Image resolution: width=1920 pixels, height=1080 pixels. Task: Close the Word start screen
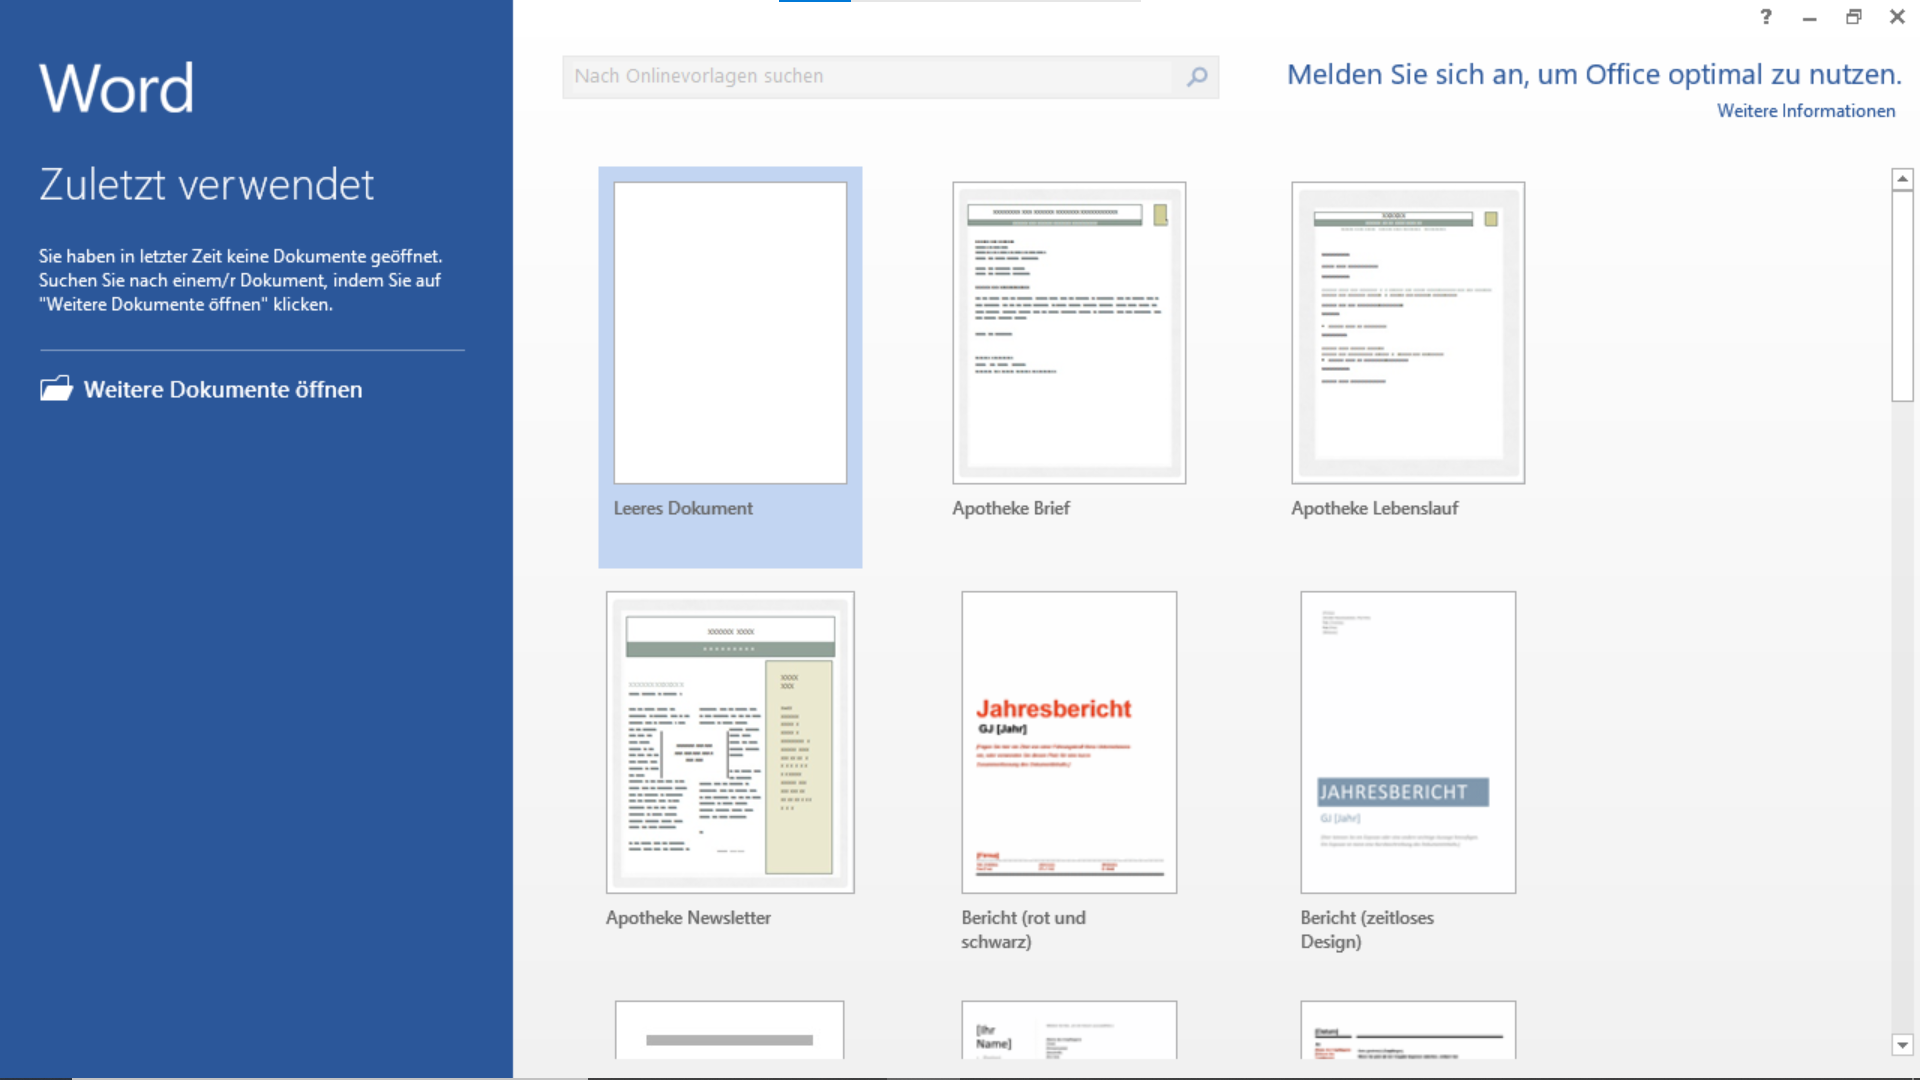(1897, 17)
